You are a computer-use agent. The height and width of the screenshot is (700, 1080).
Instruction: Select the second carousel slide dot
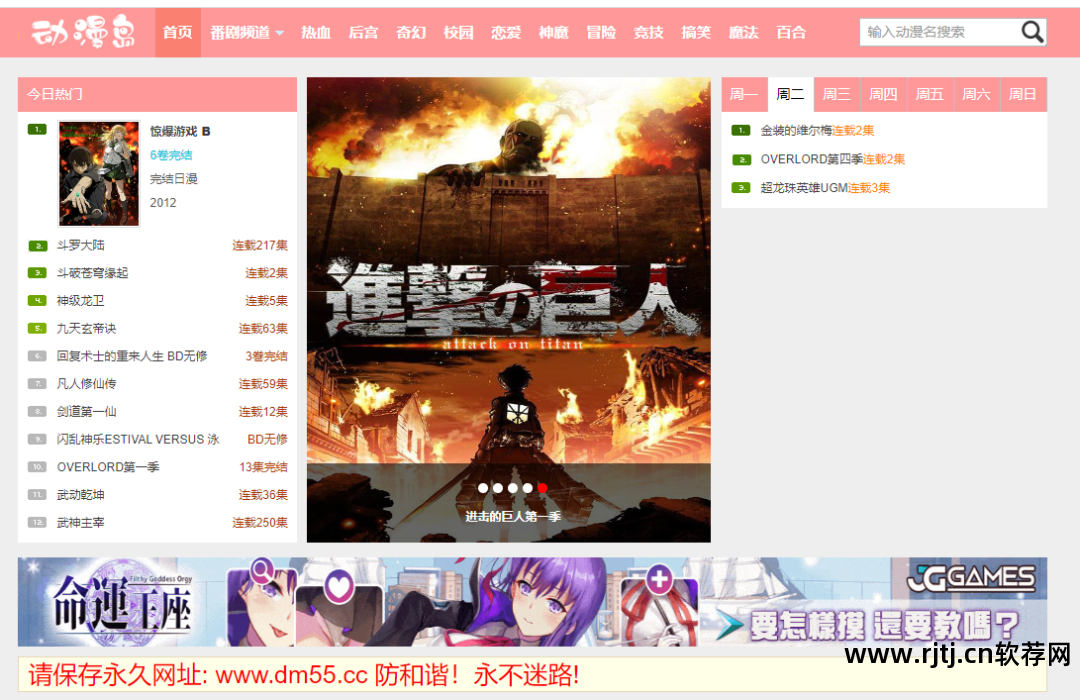[498, 488]
